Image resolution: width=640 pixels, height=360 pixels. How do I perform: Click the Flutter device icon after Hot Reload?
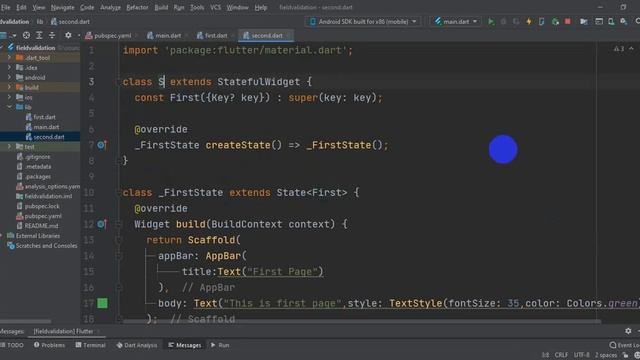pyautogui.click(x=542, y=22)
